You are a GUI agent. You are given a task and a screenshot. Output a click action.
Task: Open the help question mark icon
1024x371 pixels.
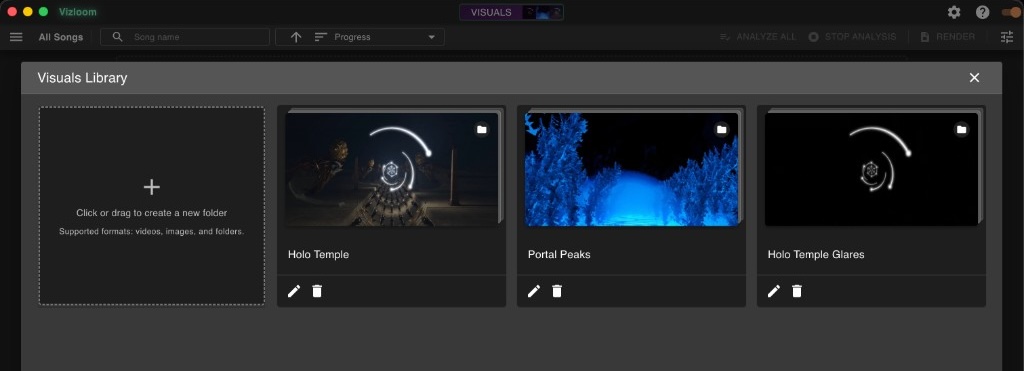pos(982,12)
